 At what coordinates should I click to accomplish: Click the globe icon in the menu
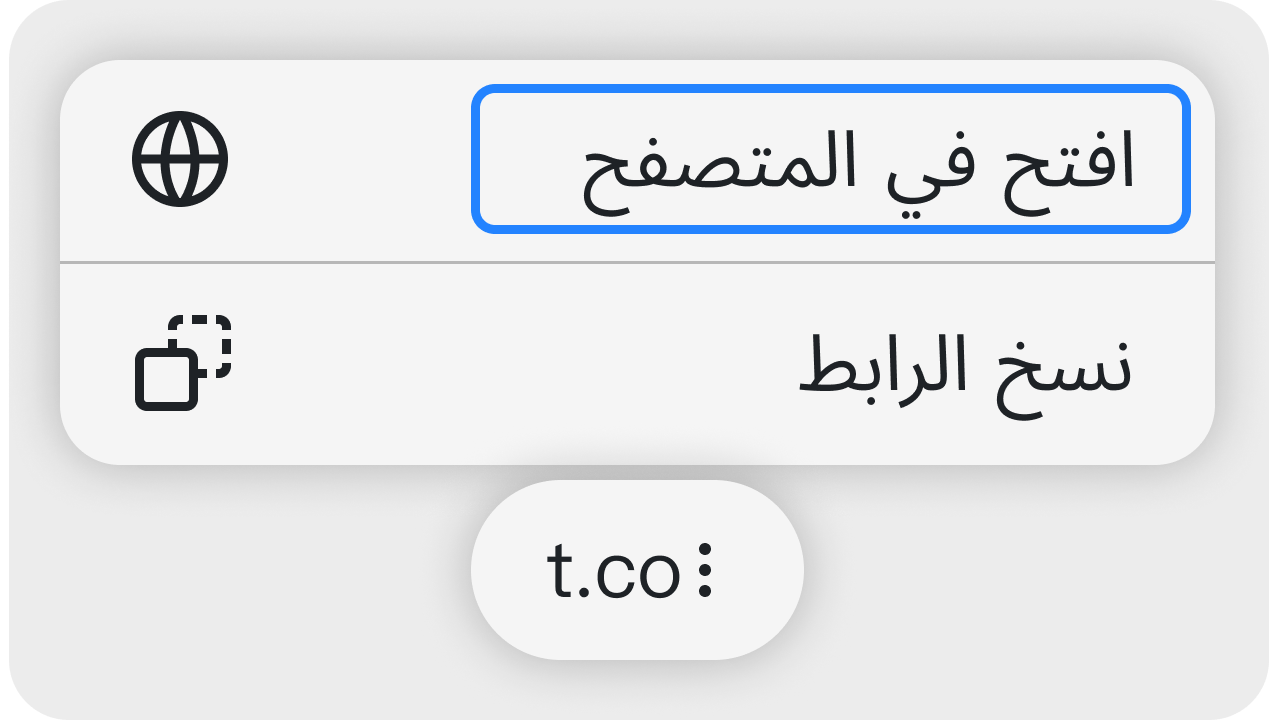pyautogui.click(x=180, y=159)
